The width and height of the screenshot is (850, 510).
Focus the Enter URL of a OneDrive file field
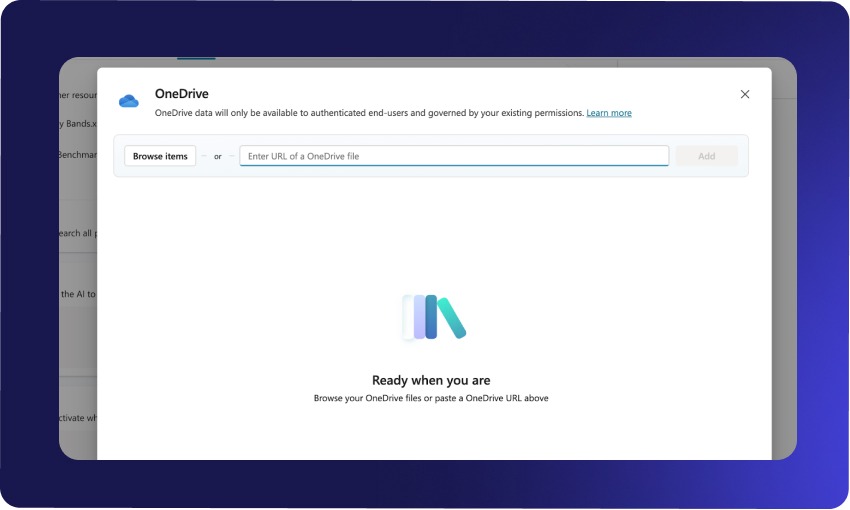click(453, 156)
